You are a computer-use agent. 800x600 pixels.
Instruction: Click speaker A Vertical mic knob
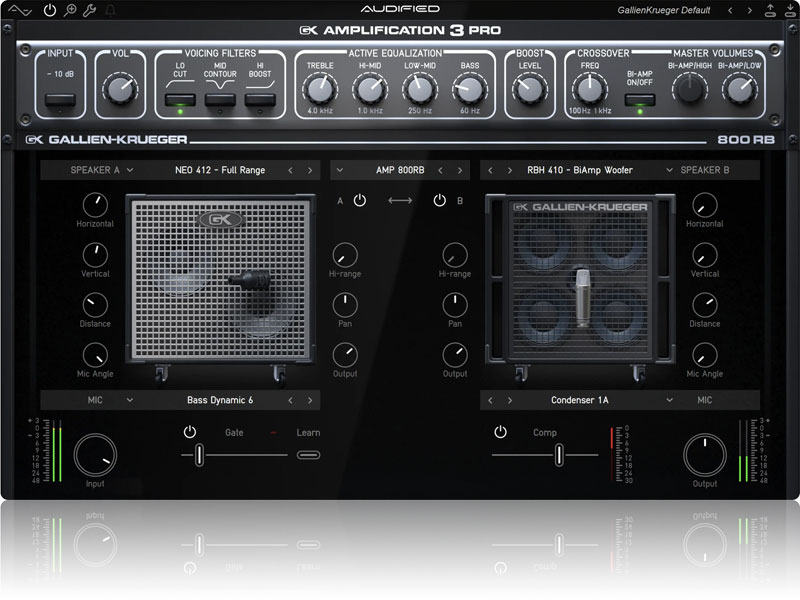[x=95, y=255]
